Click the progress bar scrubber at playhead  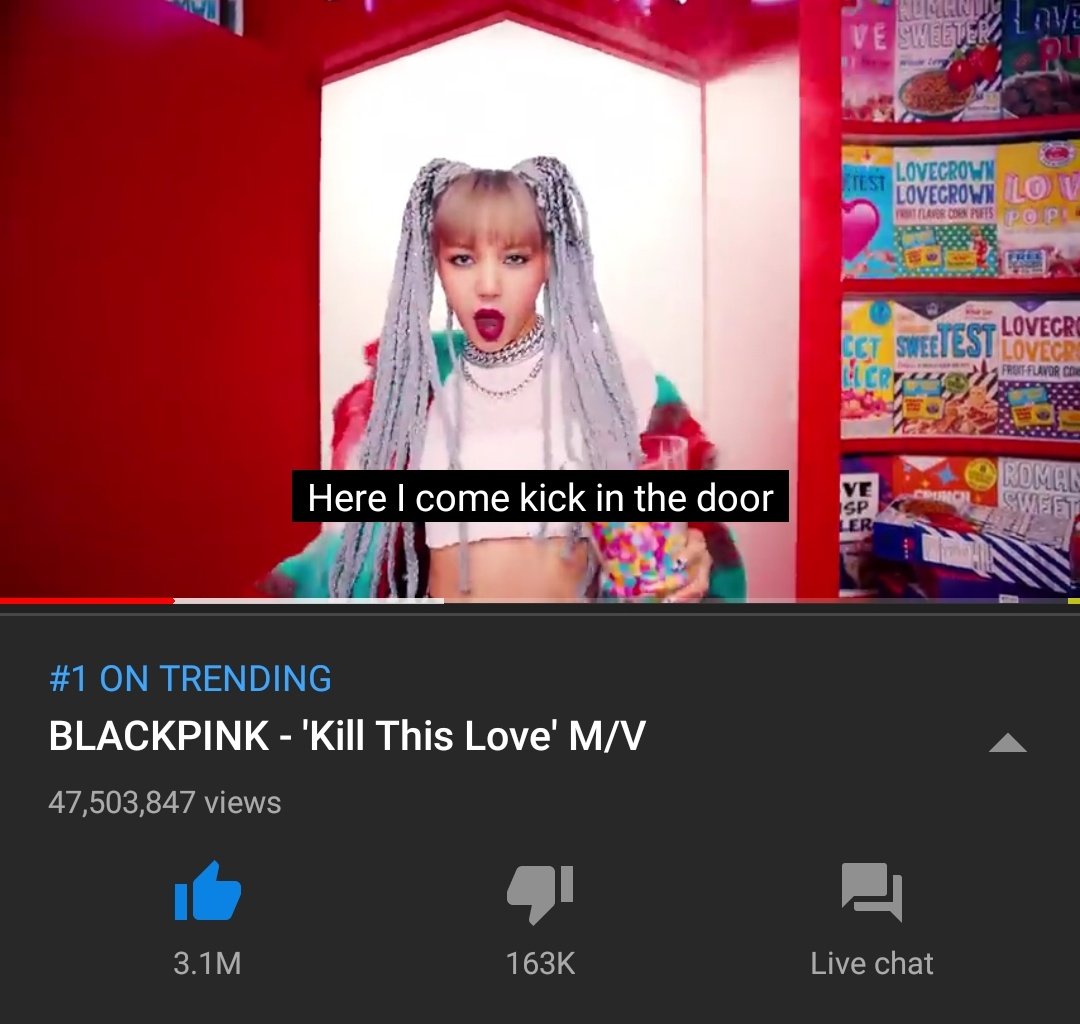173,601
